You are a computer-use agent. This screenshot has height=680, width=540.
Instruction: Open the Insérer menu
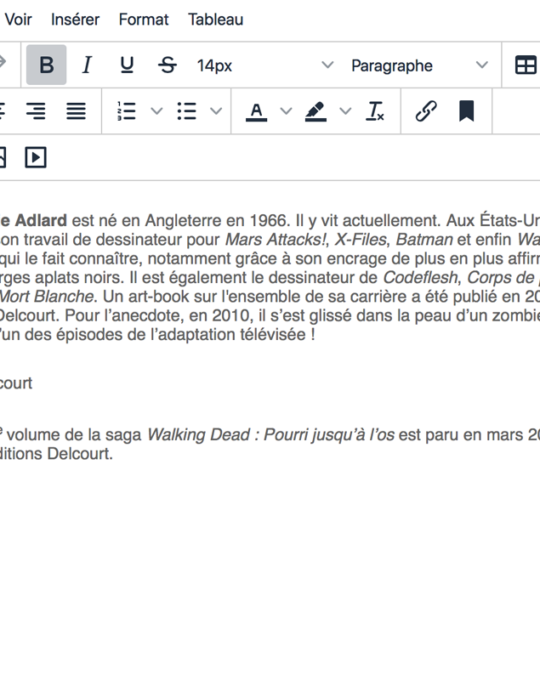pyautogui.click(x=75, y=20)
